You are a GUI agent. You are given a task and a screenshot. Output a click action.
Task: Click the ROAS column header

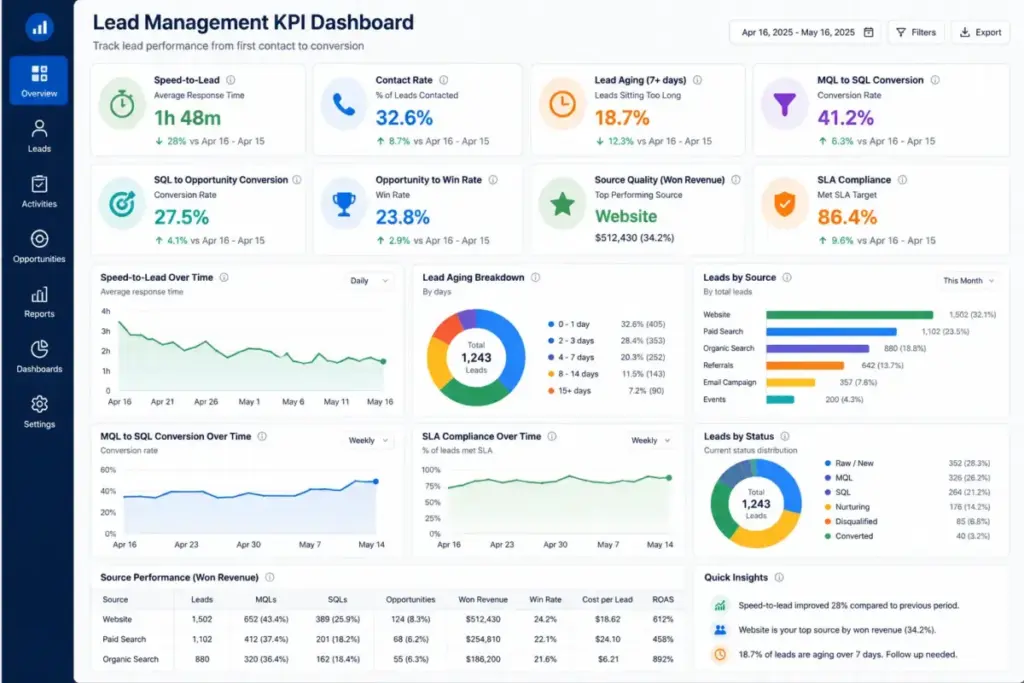coord(663,599)
